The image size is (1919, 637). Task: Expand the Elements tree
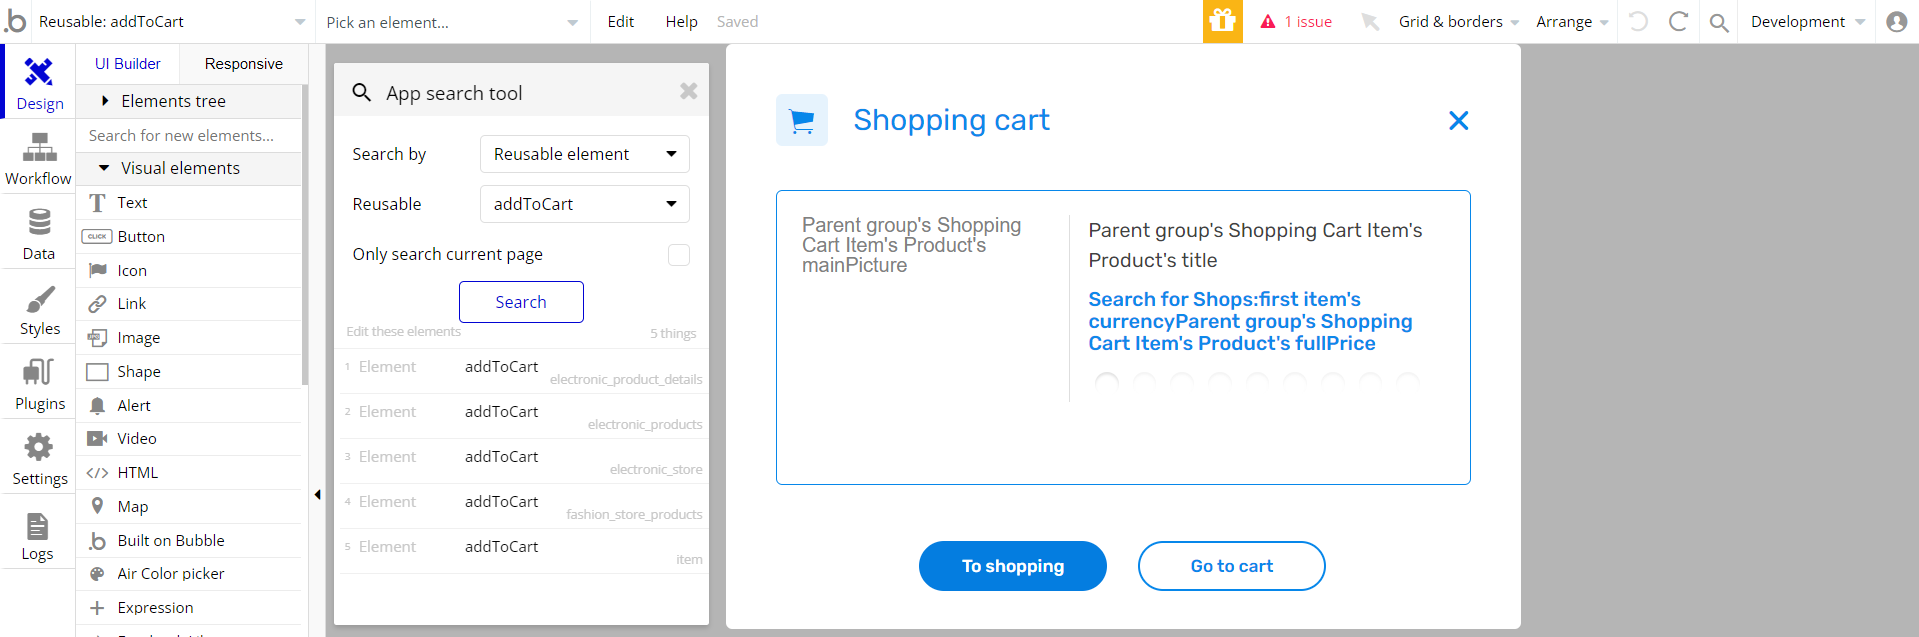coord(105,101)
